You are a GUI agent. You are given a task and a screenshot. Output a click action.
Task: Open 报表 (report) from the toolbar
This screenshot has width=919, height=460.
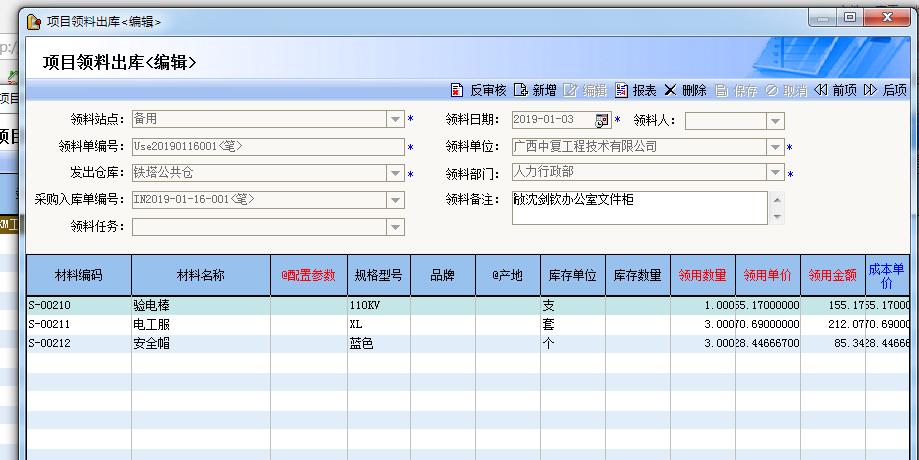tap(622, 90)
